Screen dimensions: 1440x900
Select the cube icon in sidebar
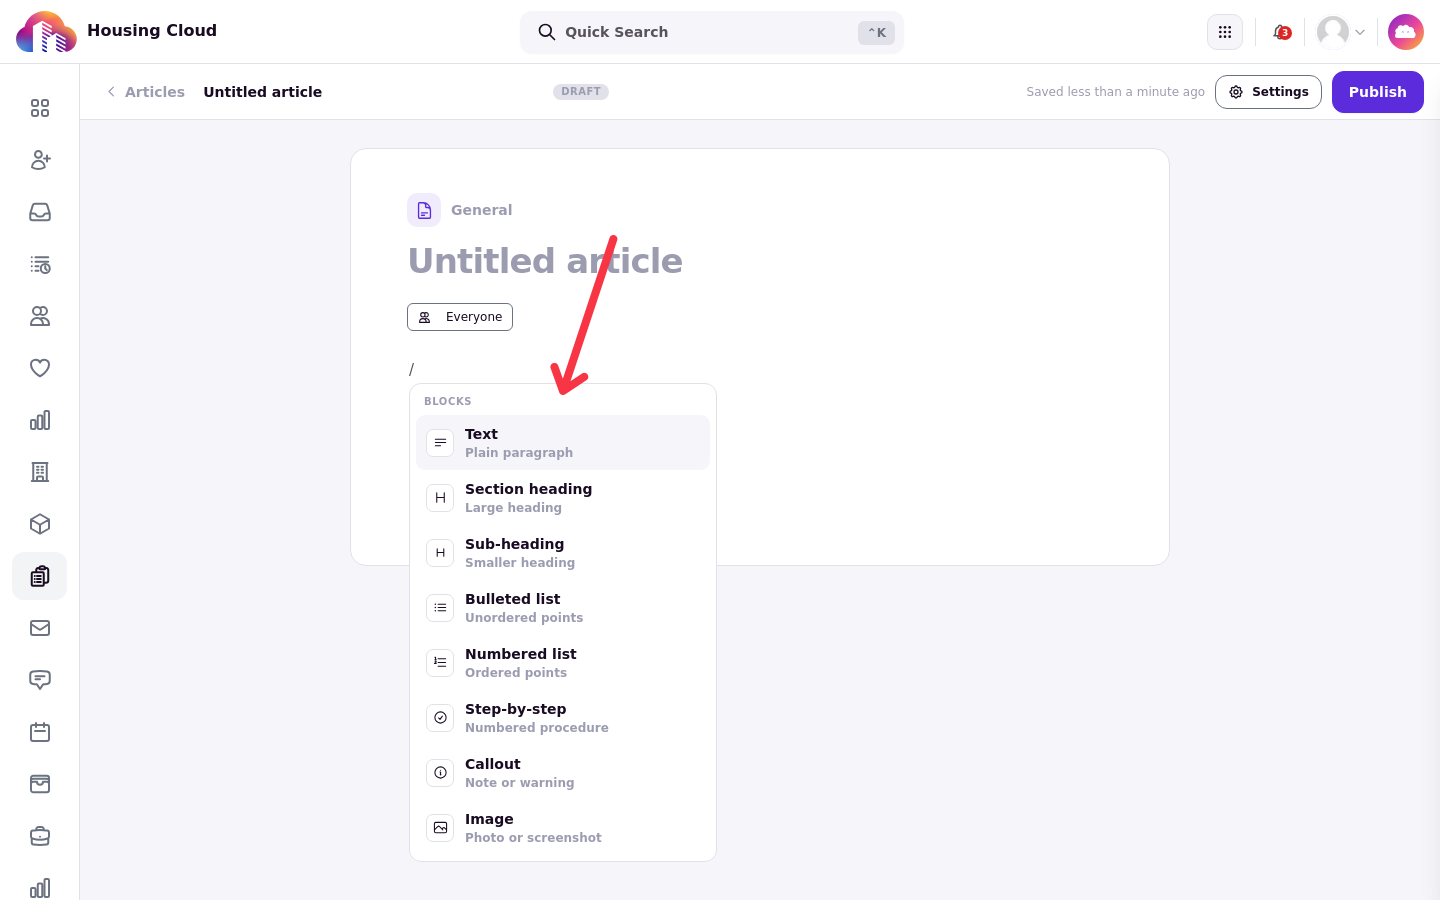coord(40,524)
